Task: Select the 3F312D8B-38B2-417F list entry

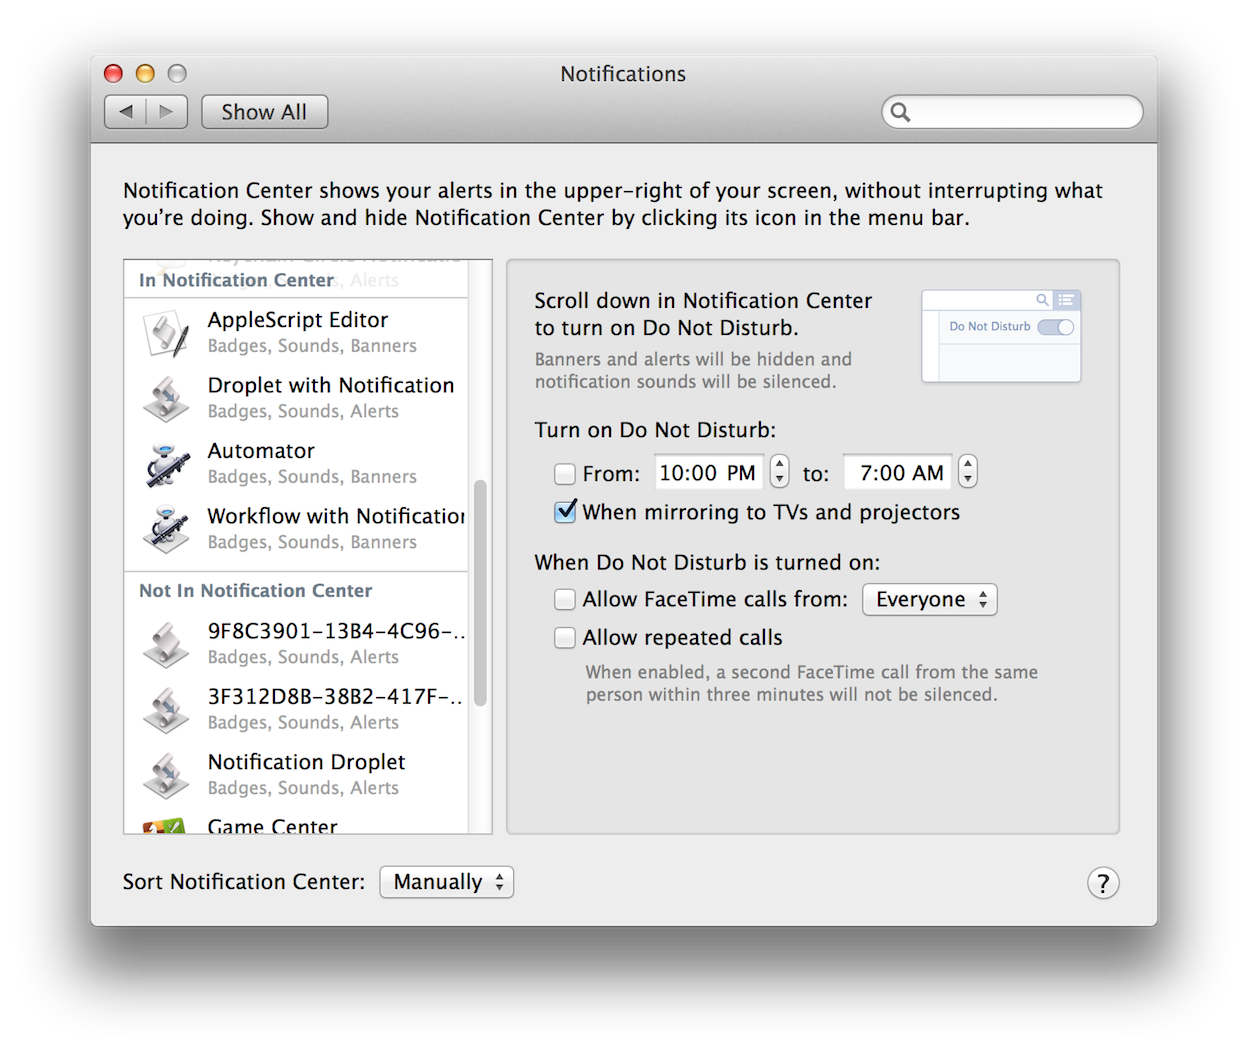Action: (334, 708)
